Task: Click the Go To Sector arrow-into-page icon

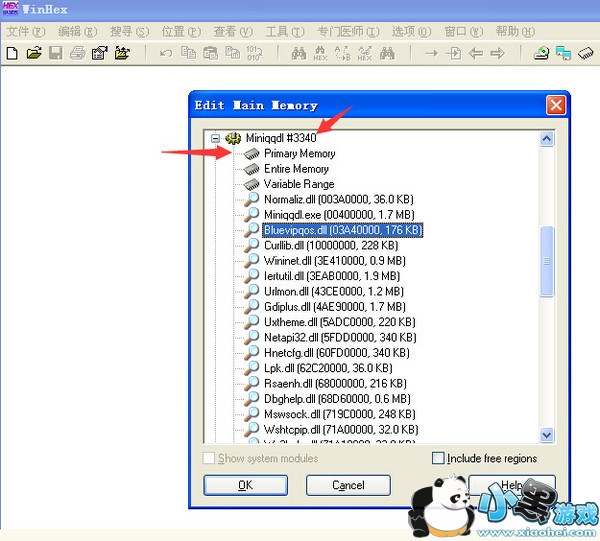Action: [453, 53]
